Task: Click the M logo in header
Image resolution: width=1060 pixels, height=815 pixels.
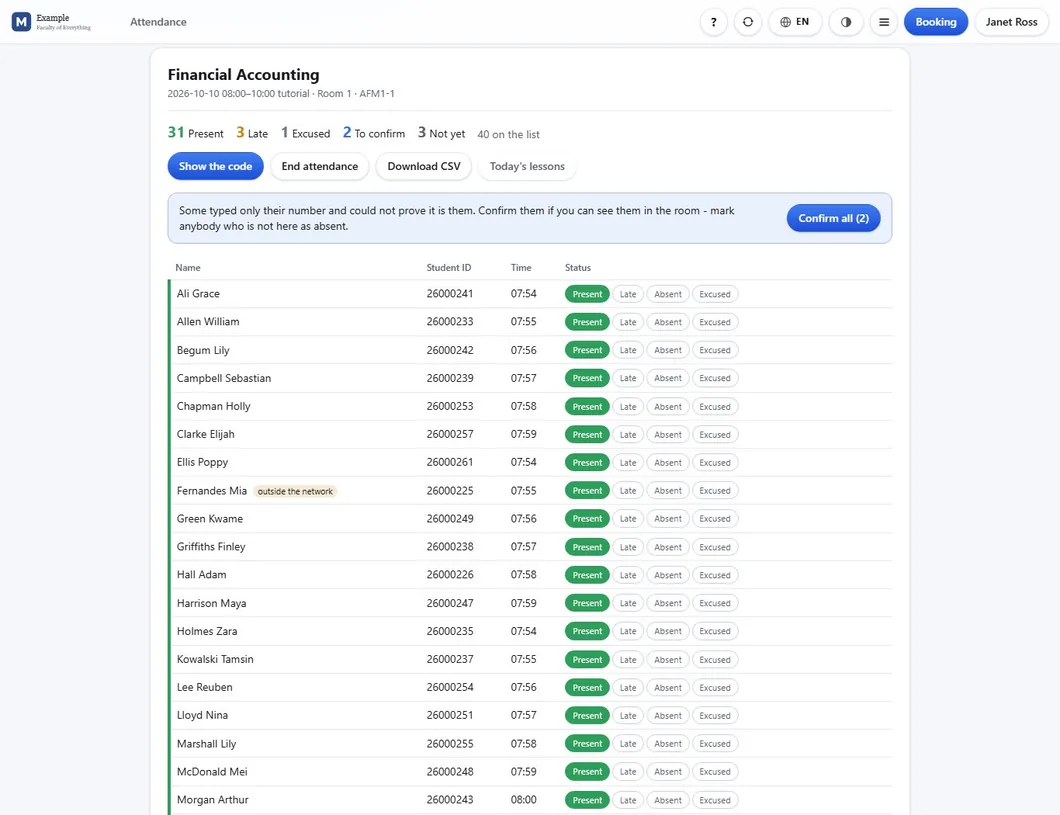Action: coord(21,22)
